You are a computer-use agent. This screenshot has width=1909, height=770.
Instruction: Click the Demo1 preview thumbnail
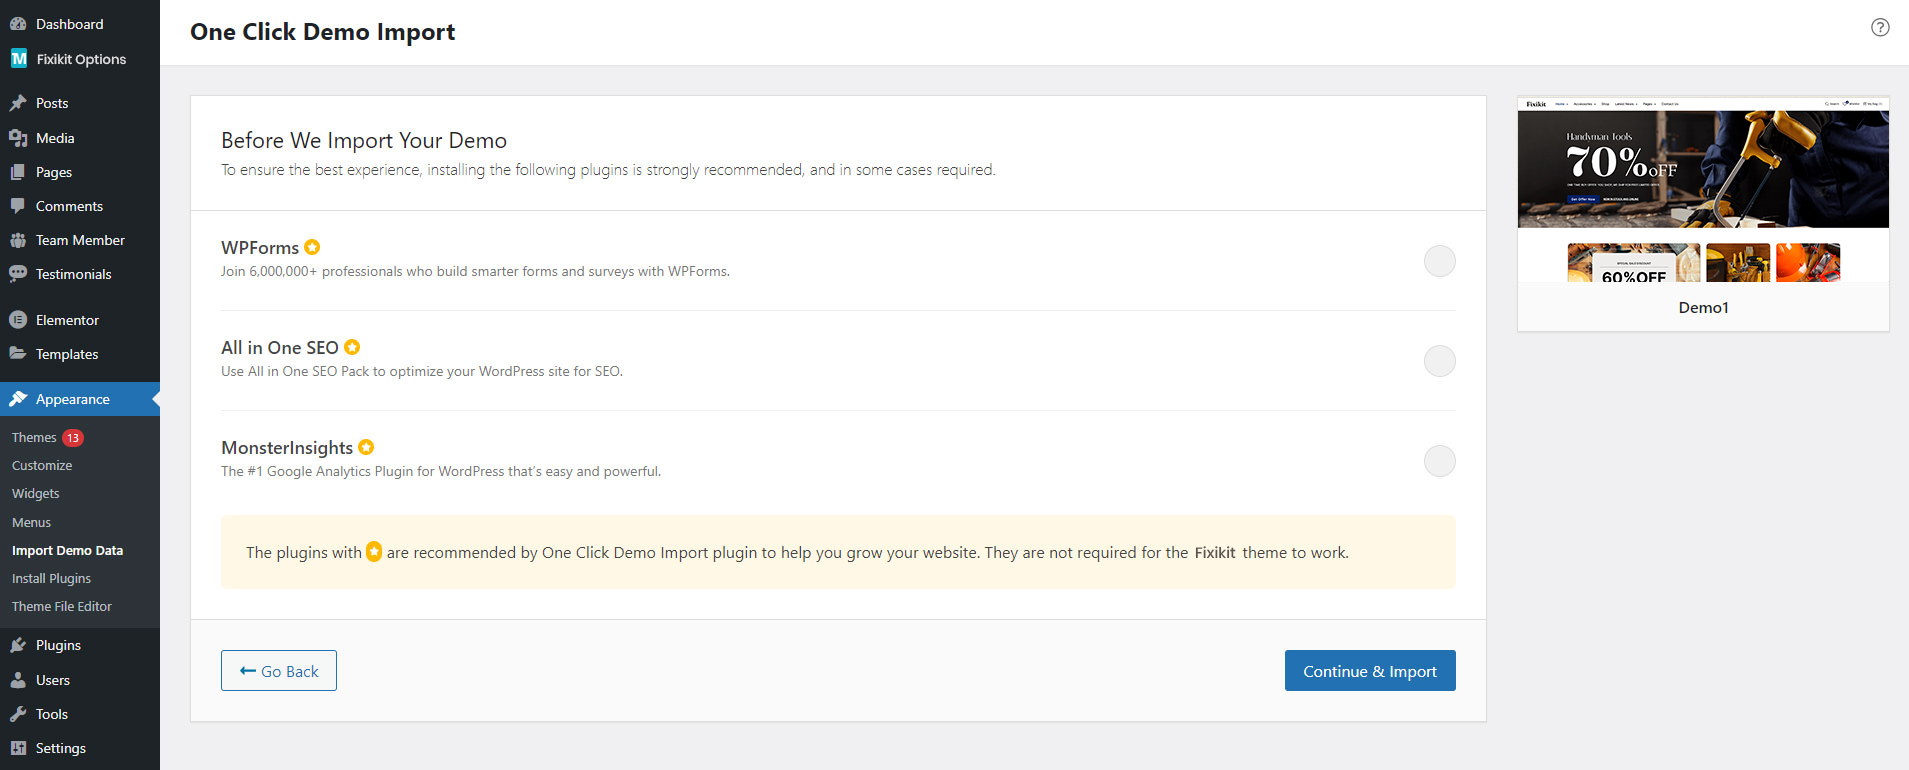pyautogui.click(x=1703, y=190)
